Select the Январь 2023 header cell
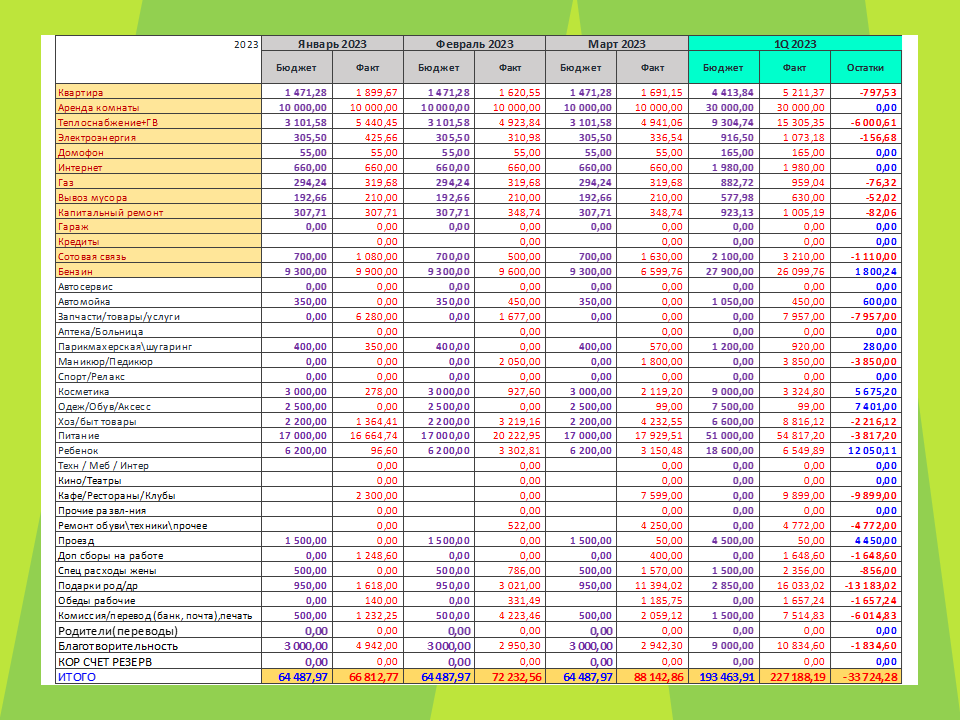960x720 pixels. [332, 44]
